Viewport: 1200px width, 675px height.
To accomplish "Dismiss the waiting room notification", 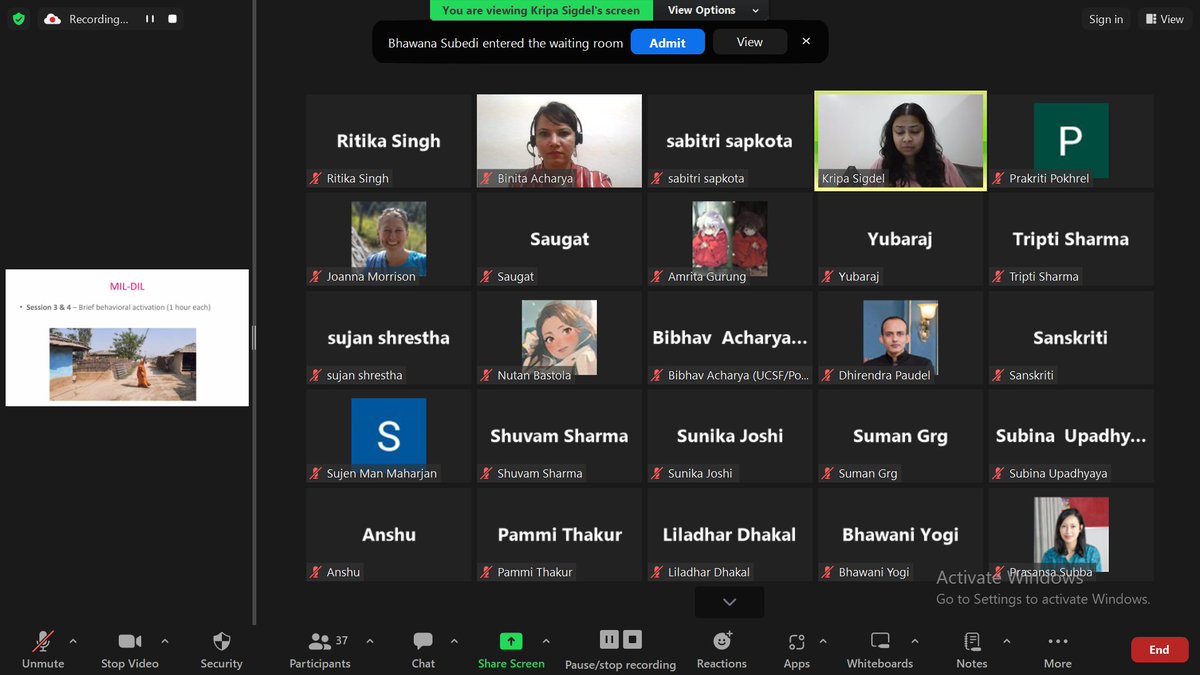I will point(806,42).
